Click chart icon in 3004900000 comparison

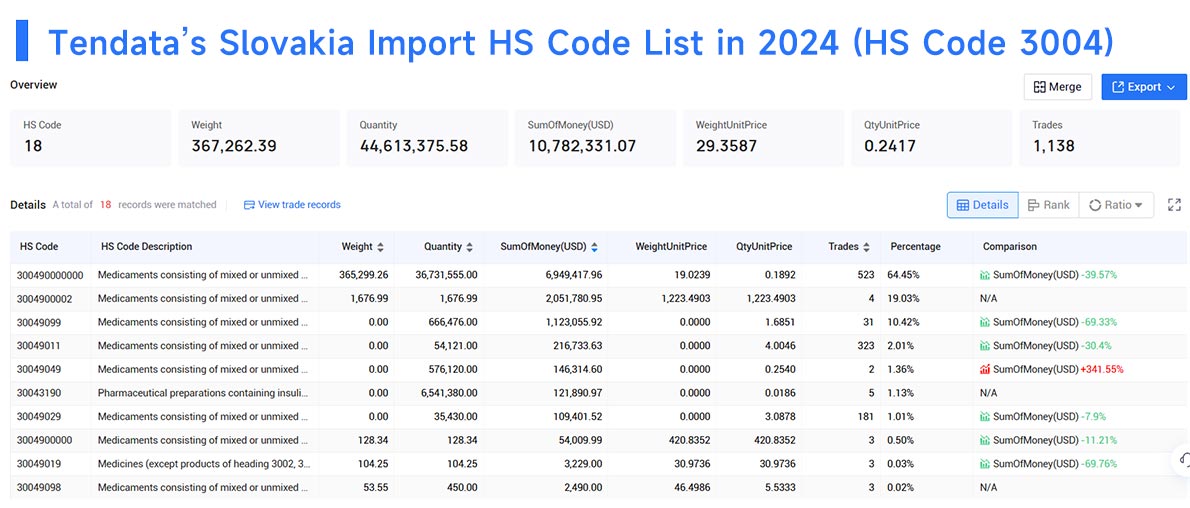click(985, 440)
